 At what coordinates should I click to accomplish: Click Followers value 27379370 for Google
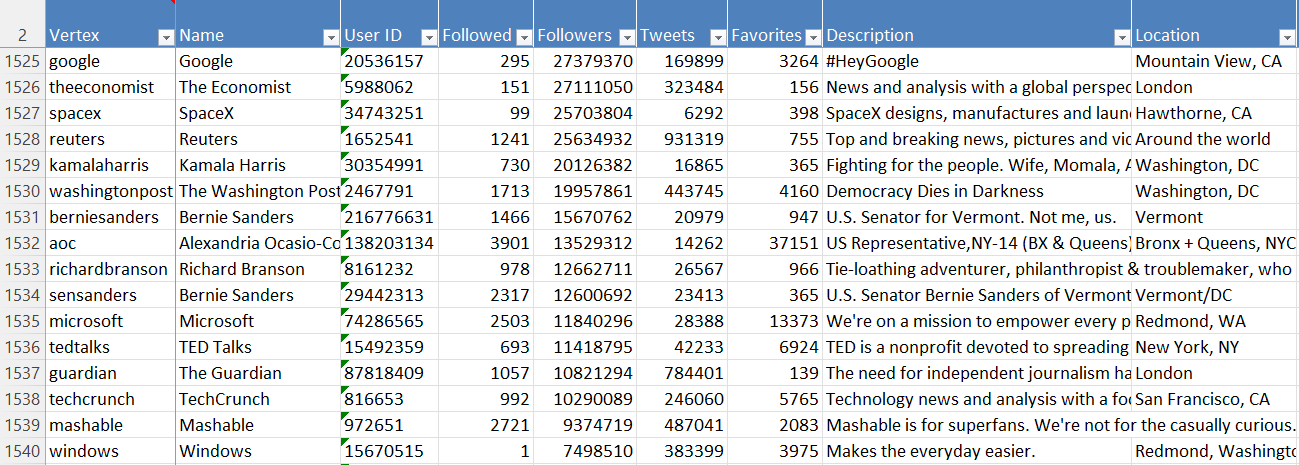pos(585,61)
